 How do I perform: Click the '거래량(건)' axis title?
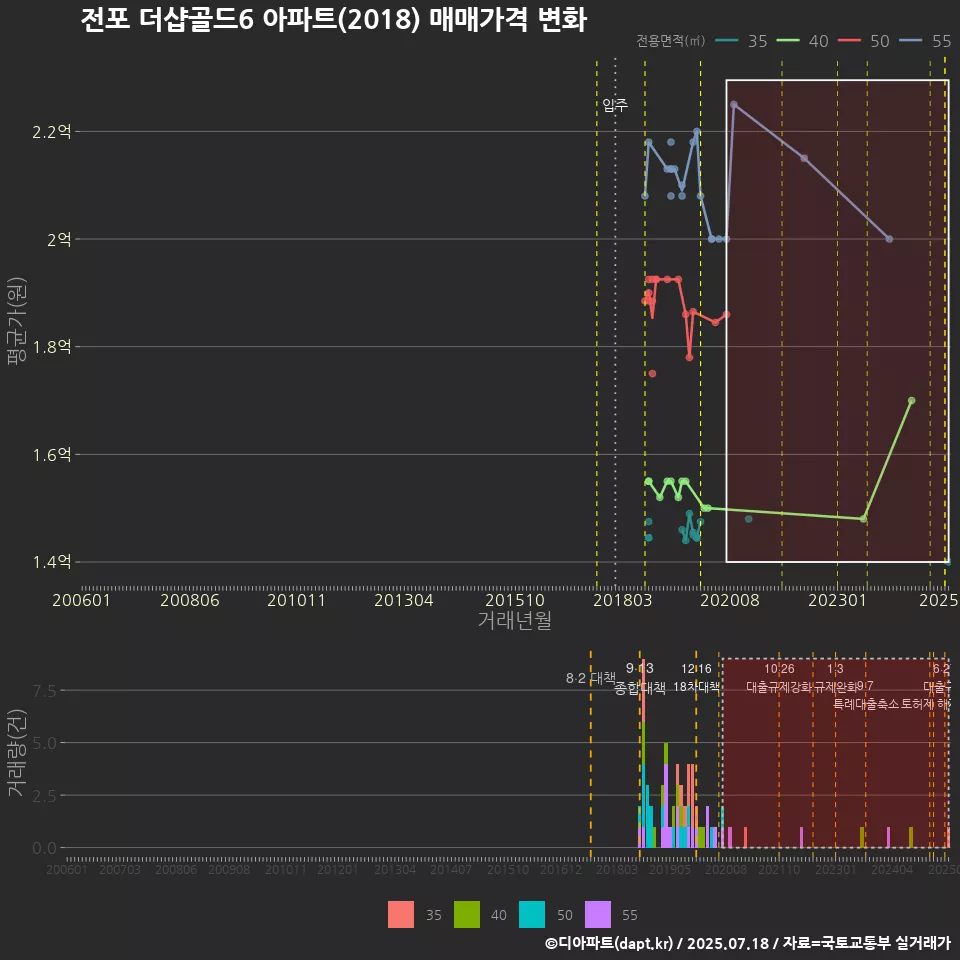coord(17,754)
